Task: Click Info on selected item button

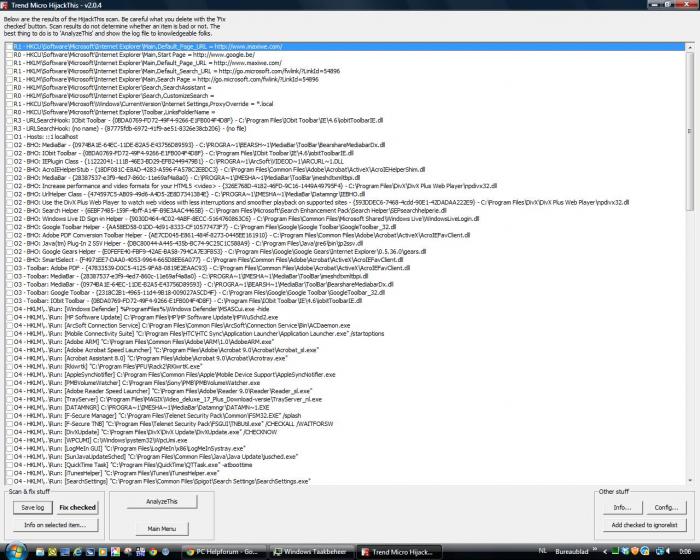Action: tap(55, 525)
